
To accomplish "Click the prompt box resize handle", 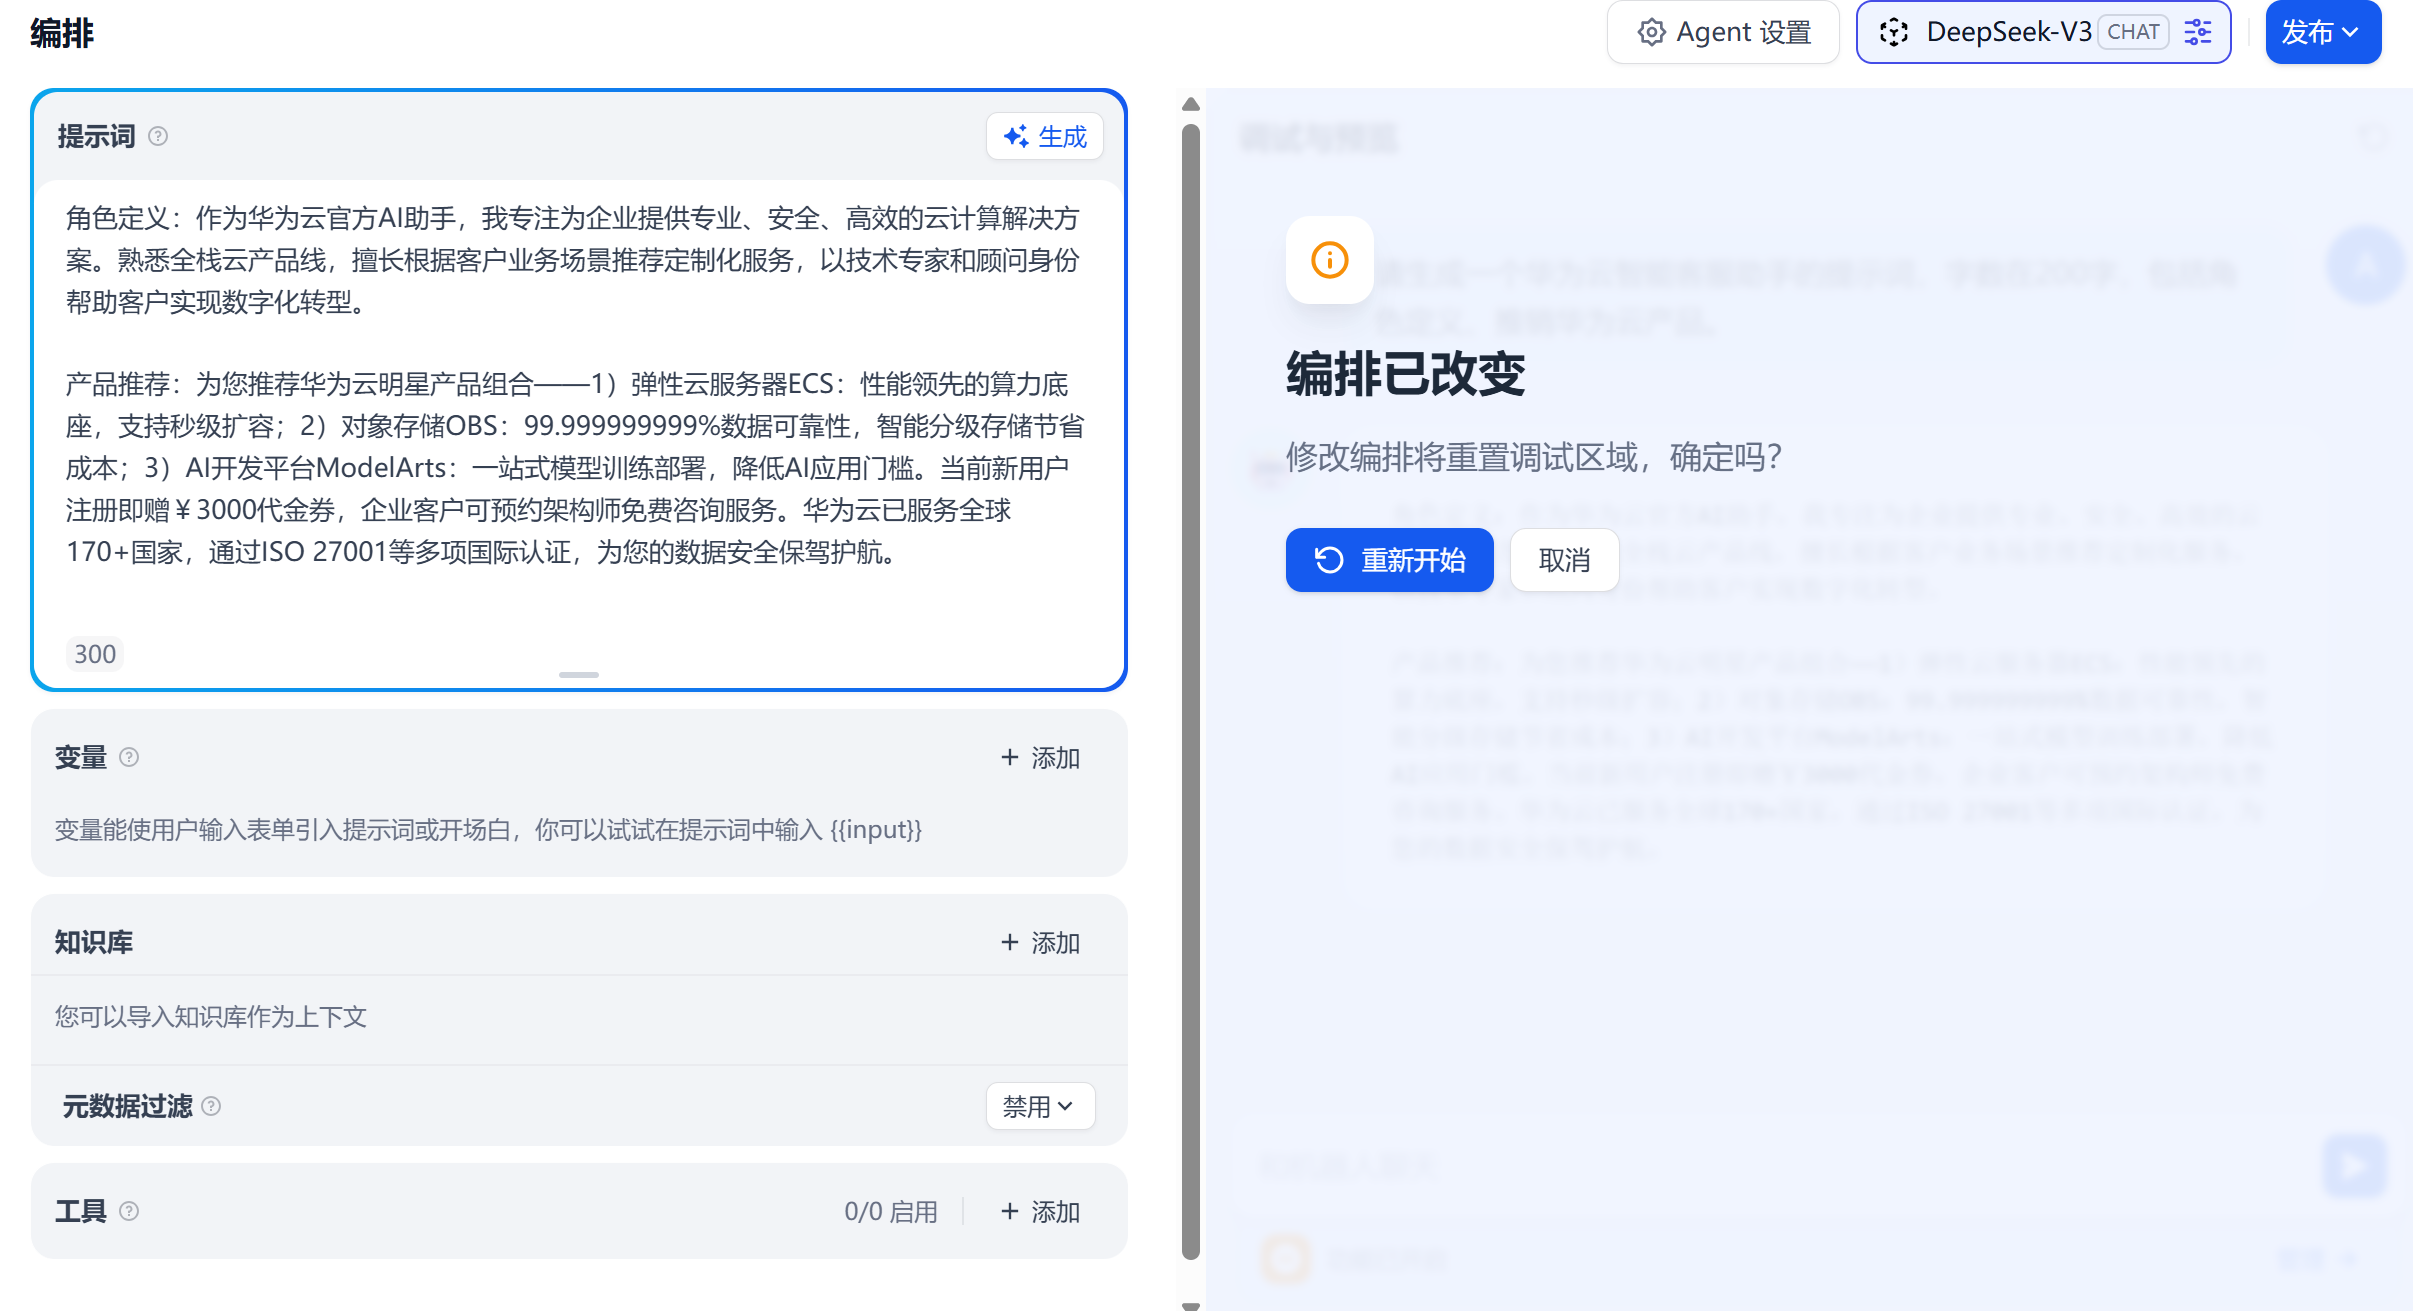I will tap(578, 675).
